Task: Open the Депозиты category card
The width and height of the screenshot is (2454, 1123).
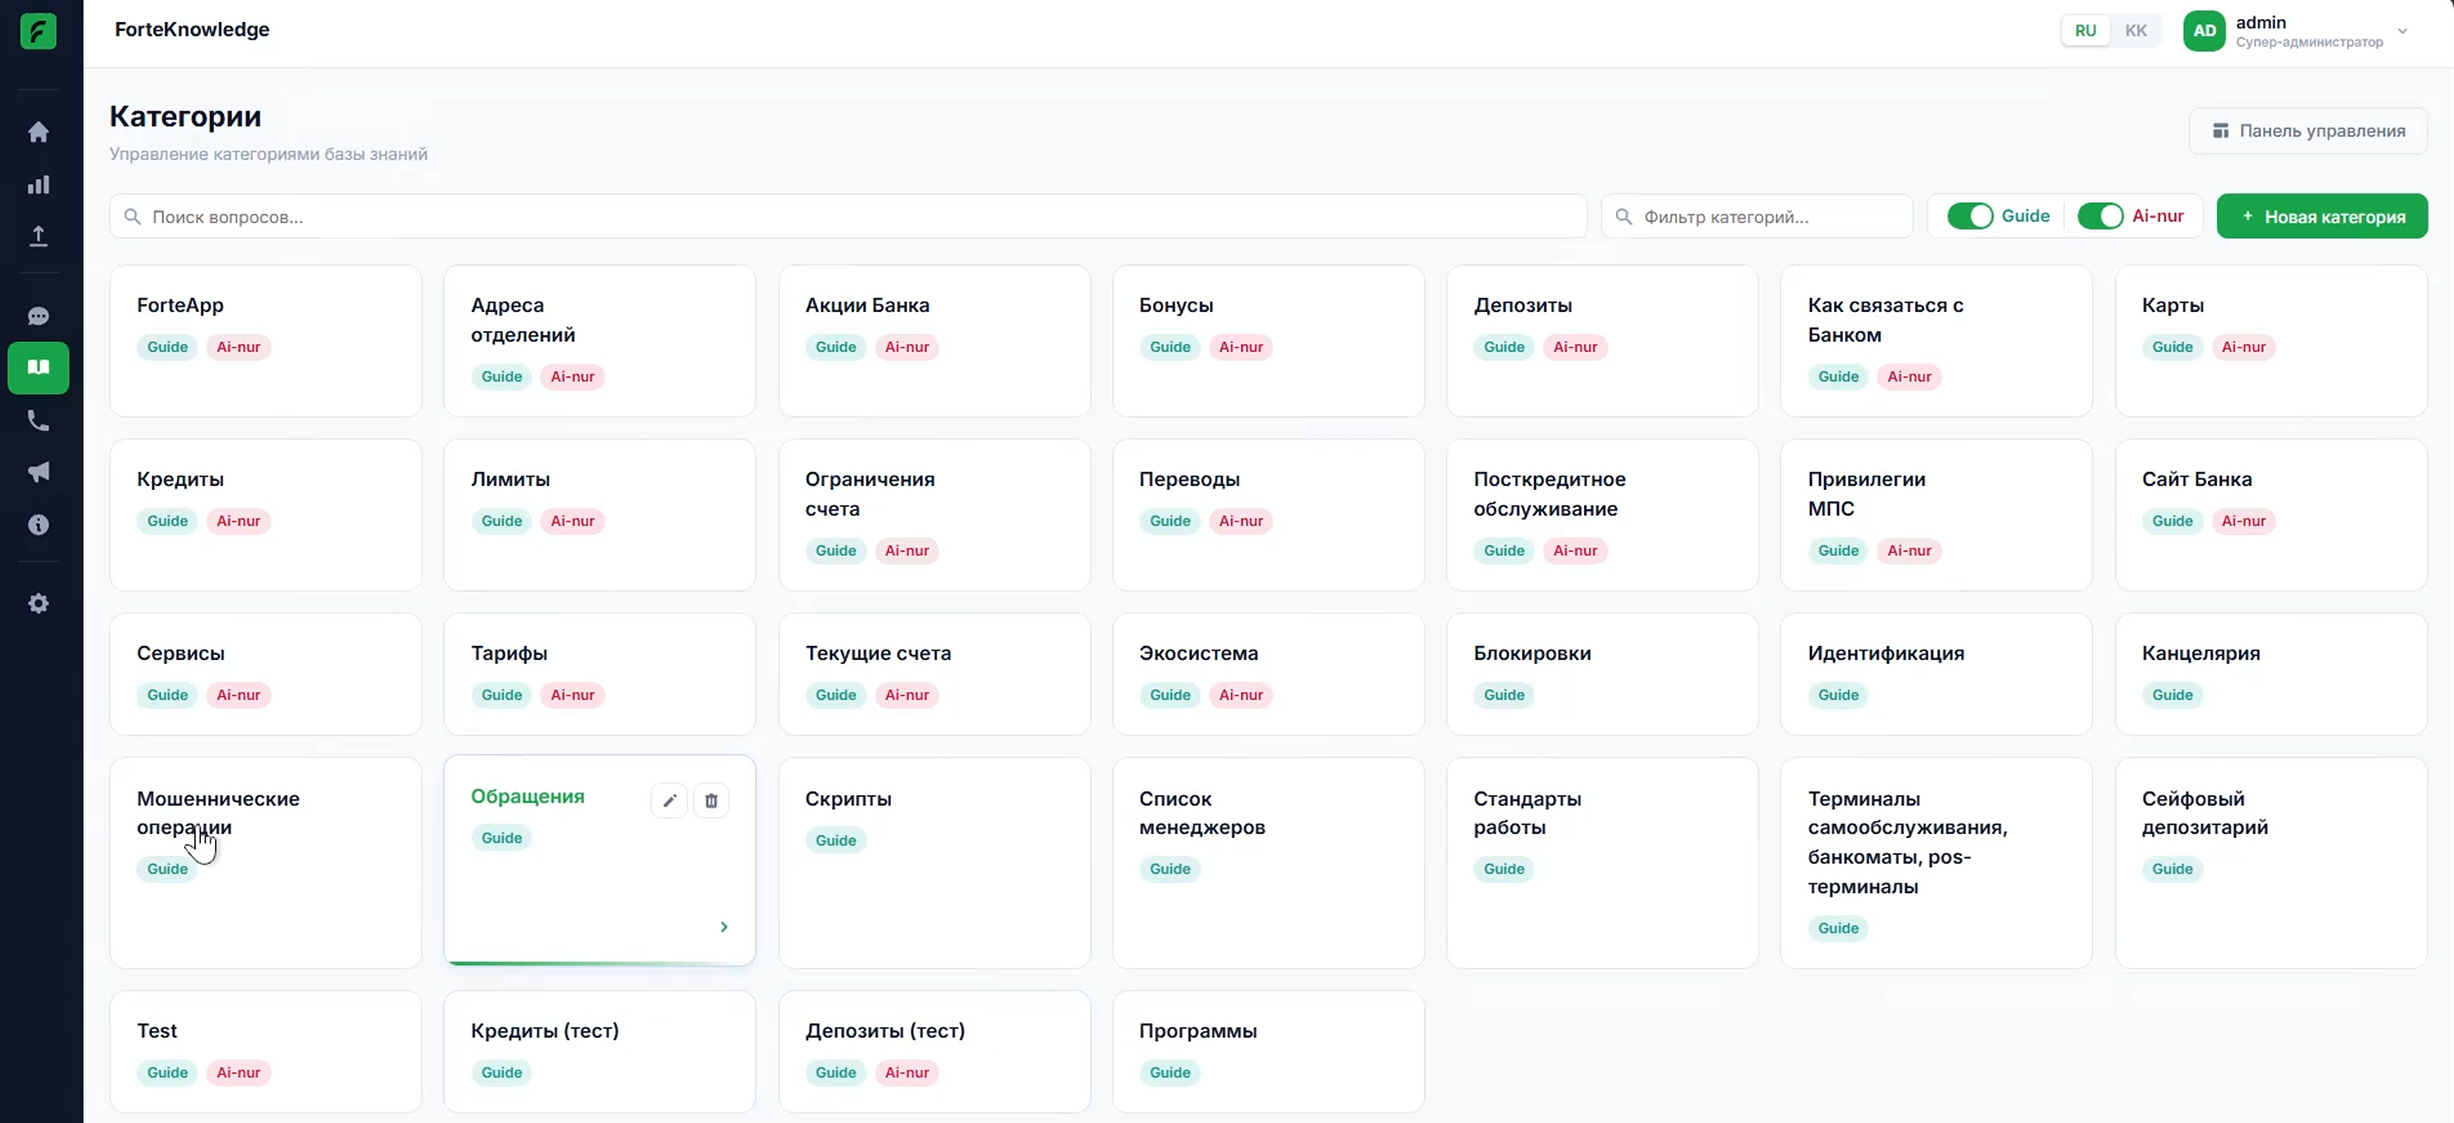Action: (1602, 341)
